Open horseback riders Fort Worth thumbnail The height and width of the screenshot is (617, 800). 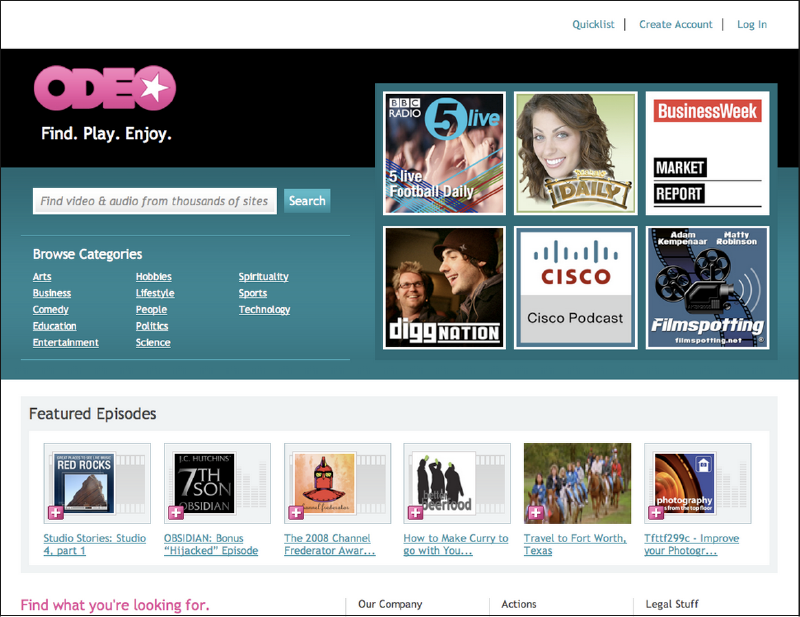(578, 483)
